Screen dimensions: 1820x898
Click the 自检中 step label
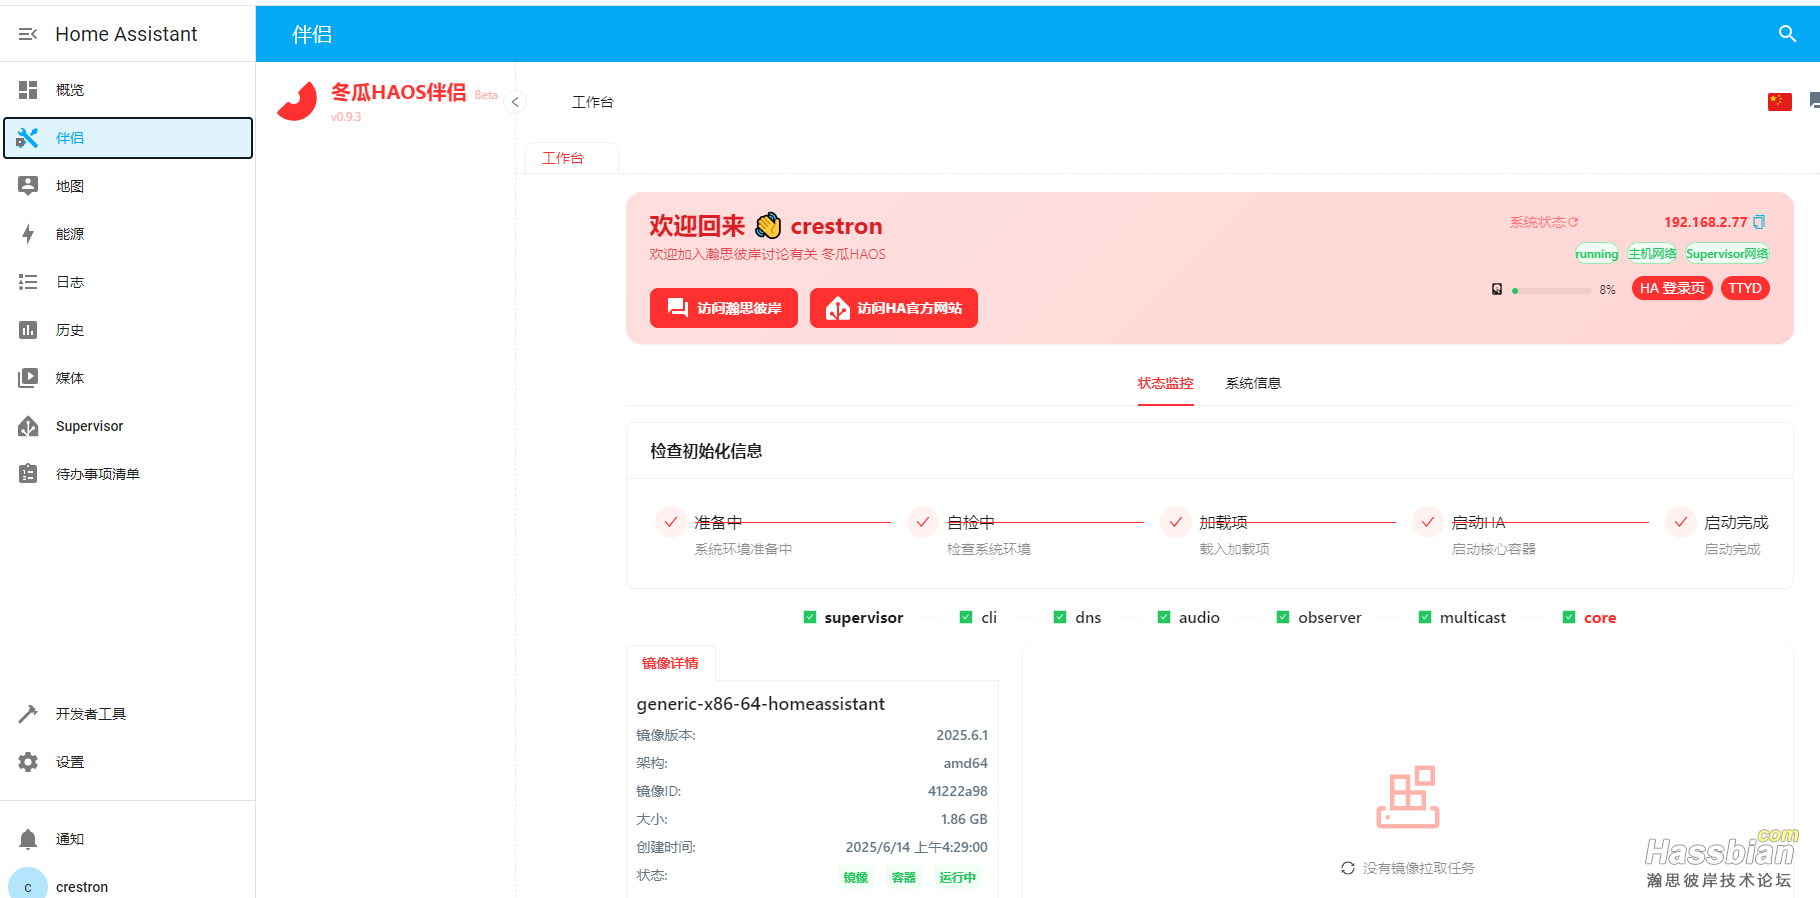pos(971,522)
